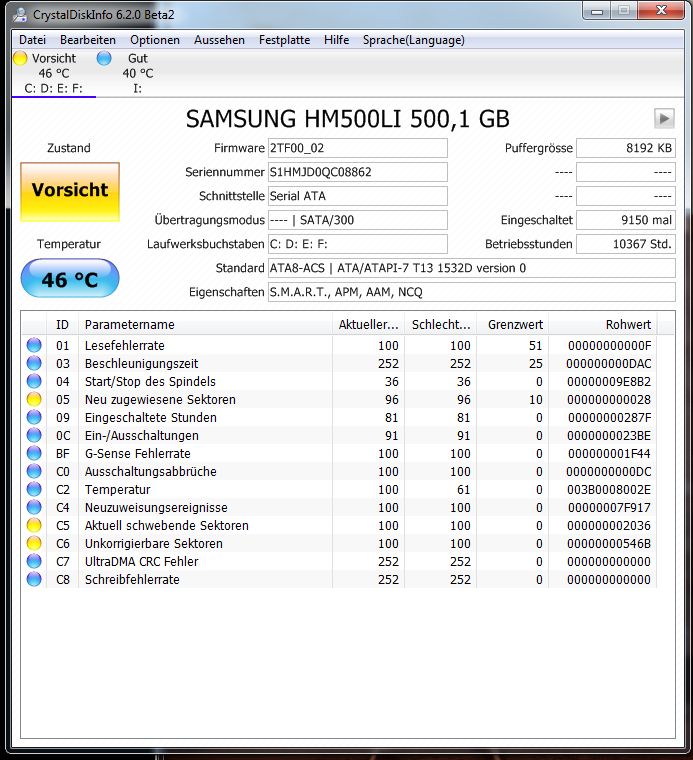Click blue status icon of Beschleunigungszeit row
The width and height of the screenshot is (693, 760).
click(34, 363)
